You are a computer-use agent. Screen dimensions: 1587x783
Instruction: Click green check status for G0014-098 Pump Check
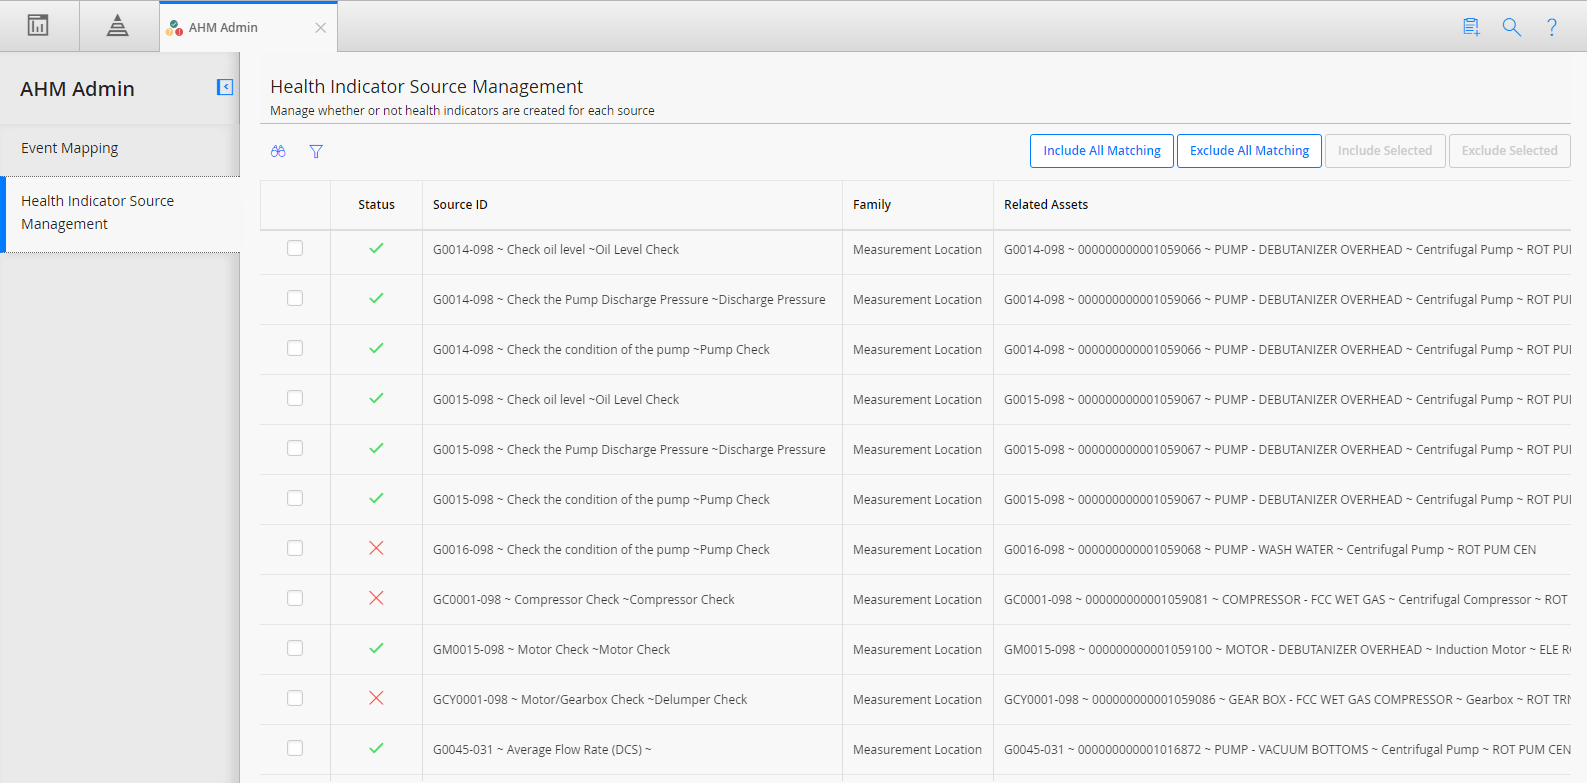point(376,348)
